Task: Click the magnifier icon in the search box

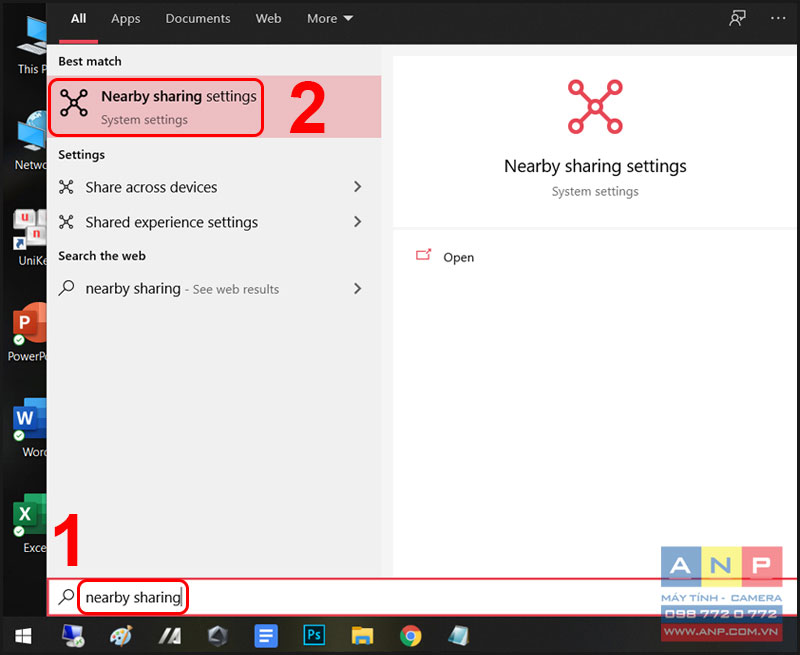Action: [66, 596]
